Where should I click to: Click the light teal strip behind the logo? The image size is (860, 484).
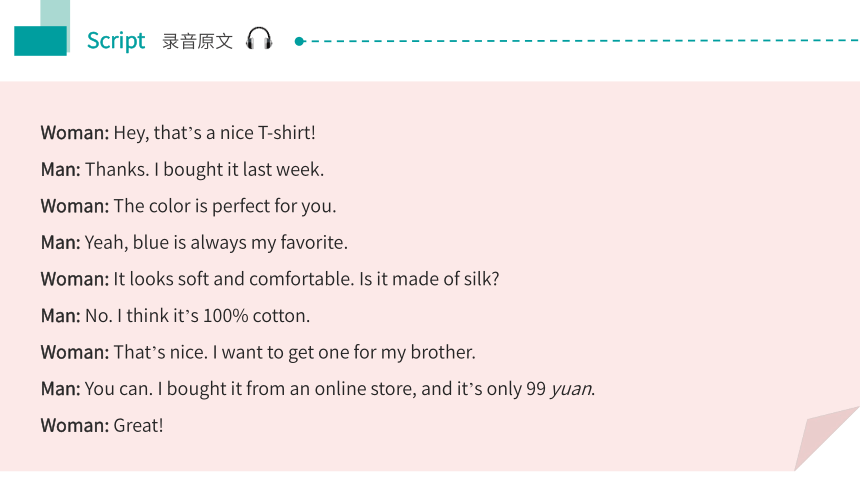(x=55, y=13)
